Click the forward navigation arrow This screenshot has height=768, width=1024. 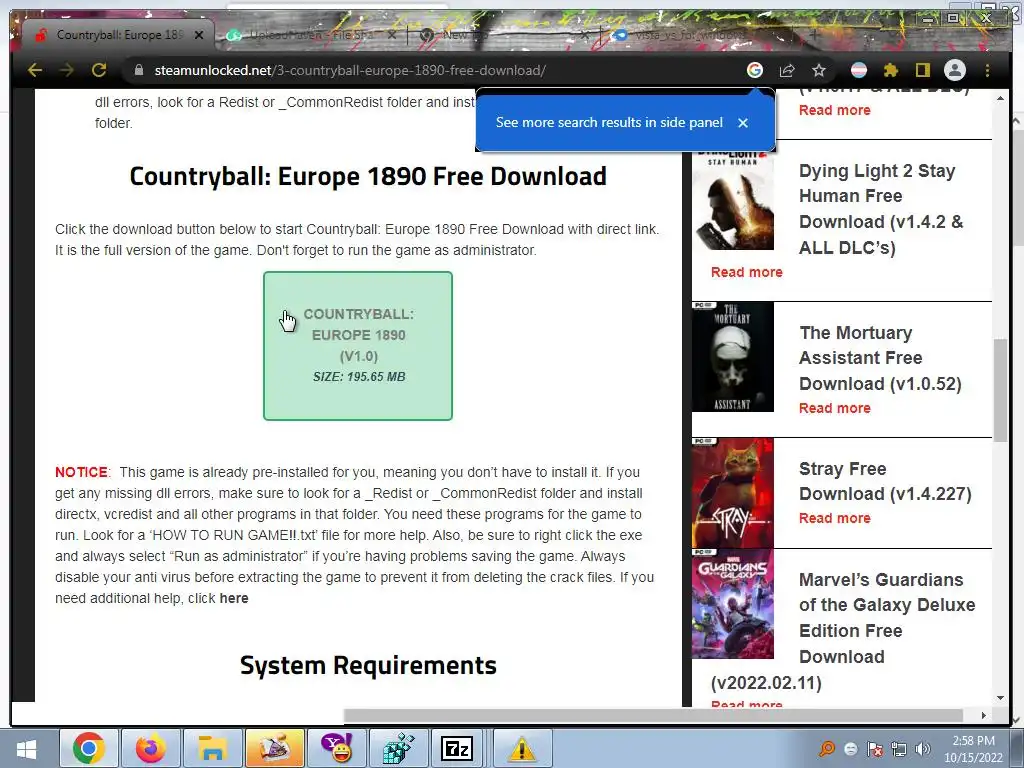67,70
